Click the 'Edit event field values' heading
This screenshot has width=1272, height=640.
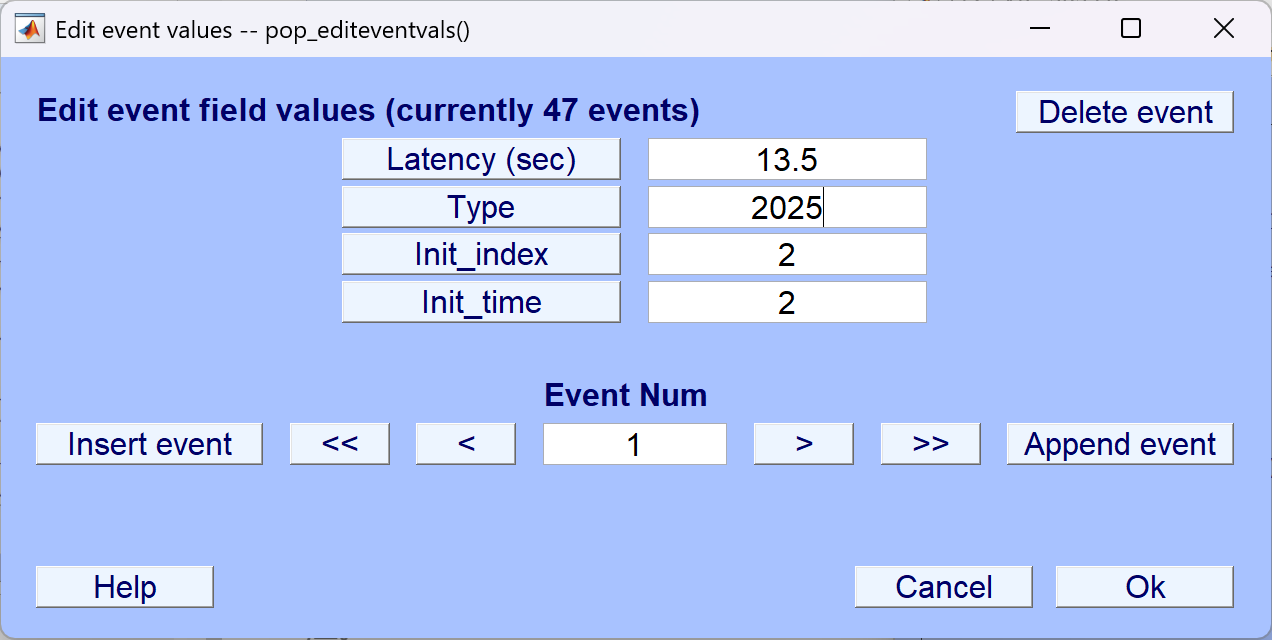coord(368,111)
